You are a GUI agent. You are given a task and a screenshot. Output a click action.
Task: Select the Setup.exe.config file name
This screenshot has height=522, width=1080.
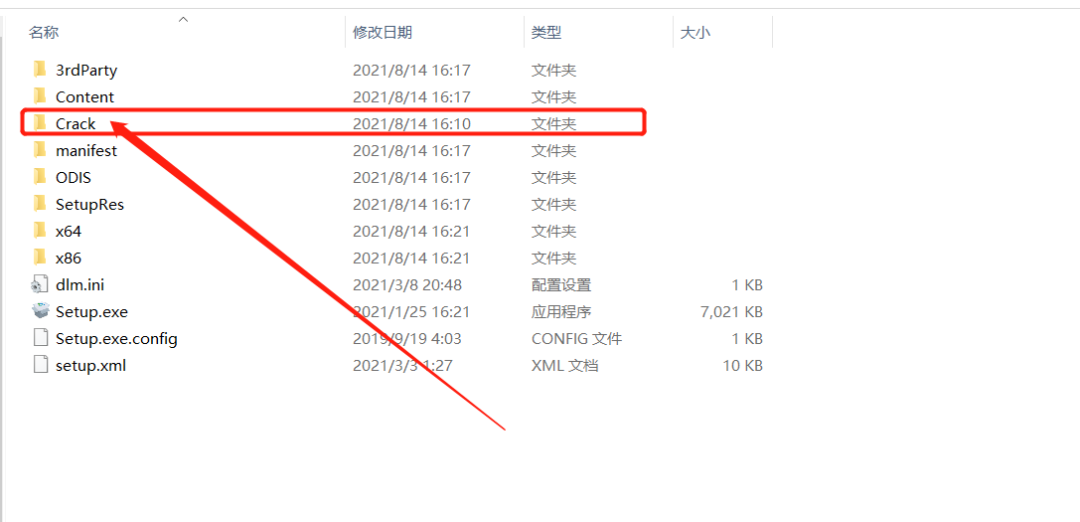tap(116, 338)
